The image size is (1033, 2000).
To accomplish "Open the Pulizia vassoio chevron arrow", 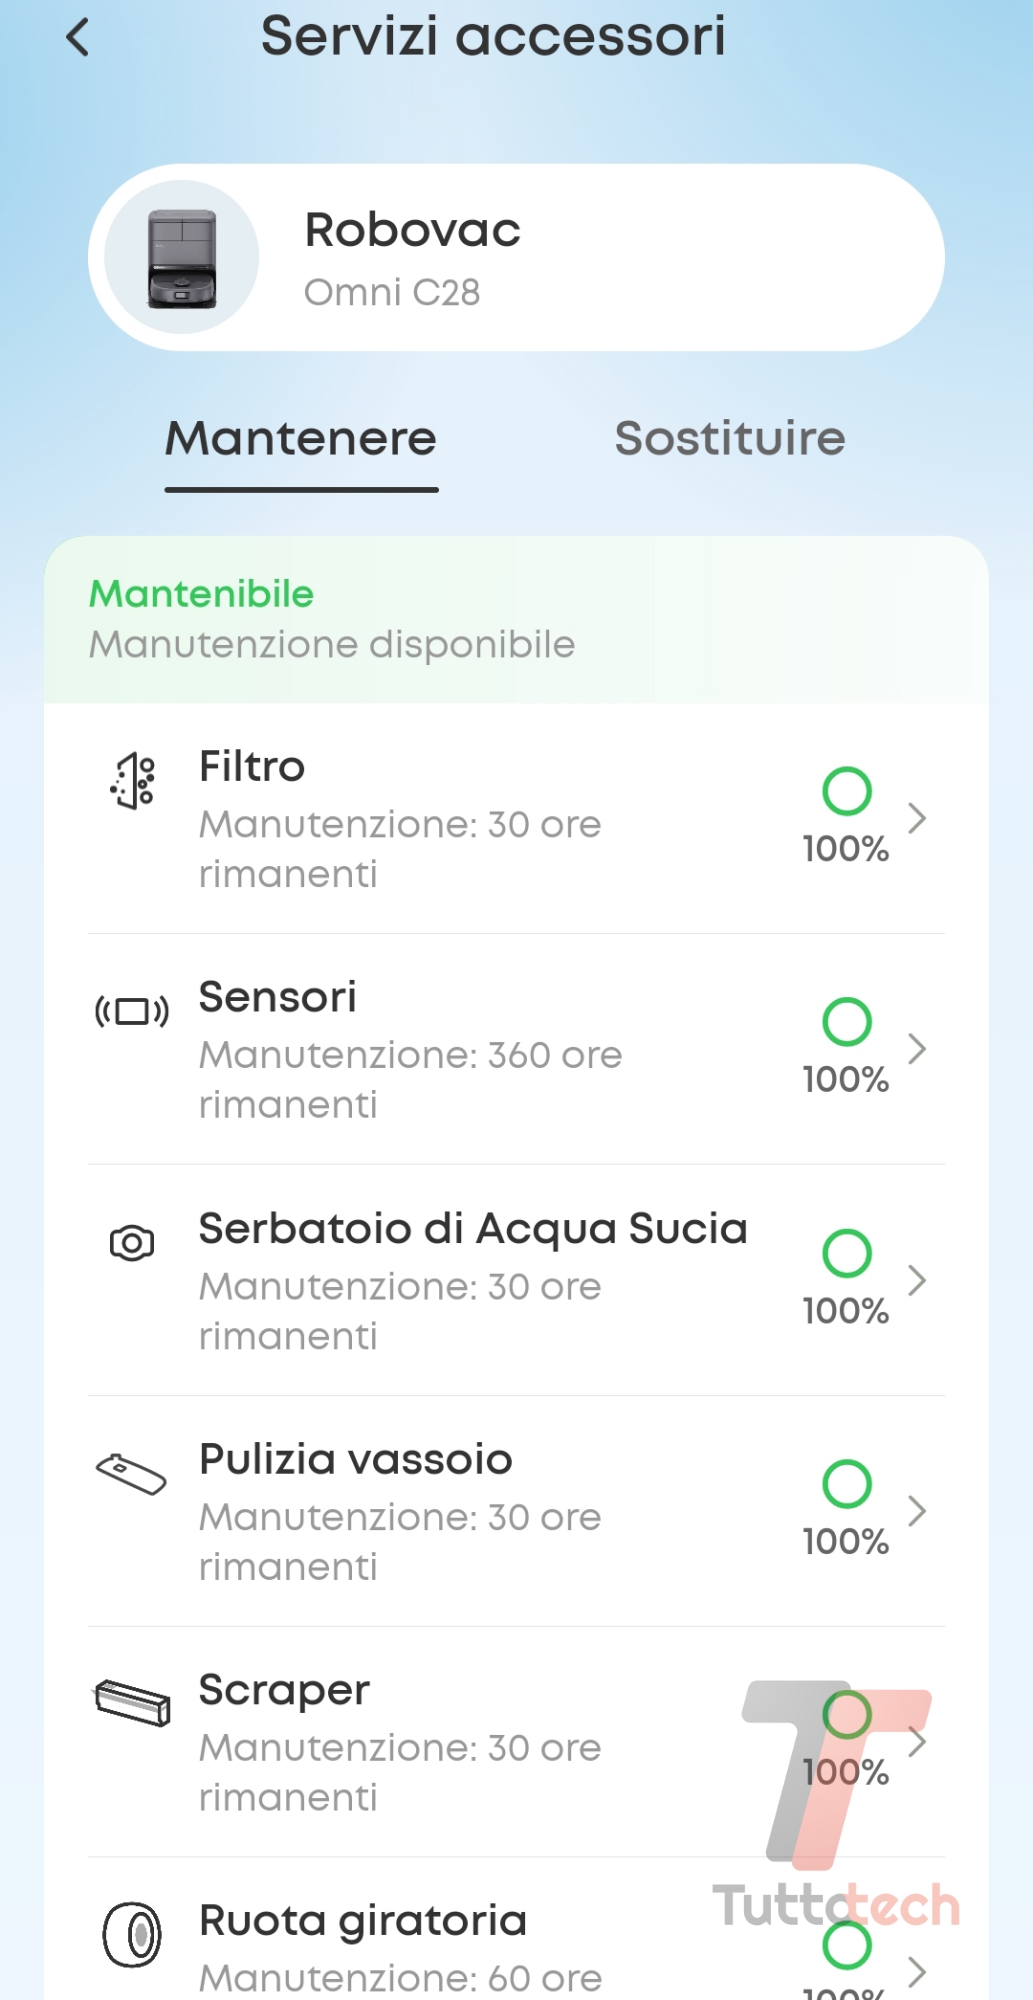I will [917, 1511].
